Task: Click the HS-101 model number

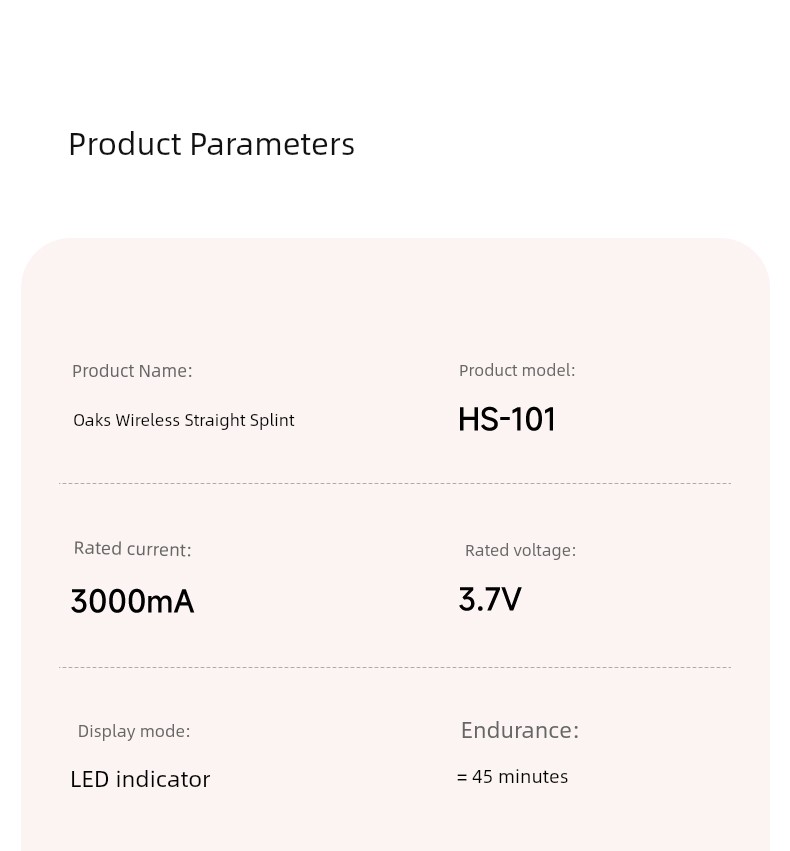Action: [507, 419]
